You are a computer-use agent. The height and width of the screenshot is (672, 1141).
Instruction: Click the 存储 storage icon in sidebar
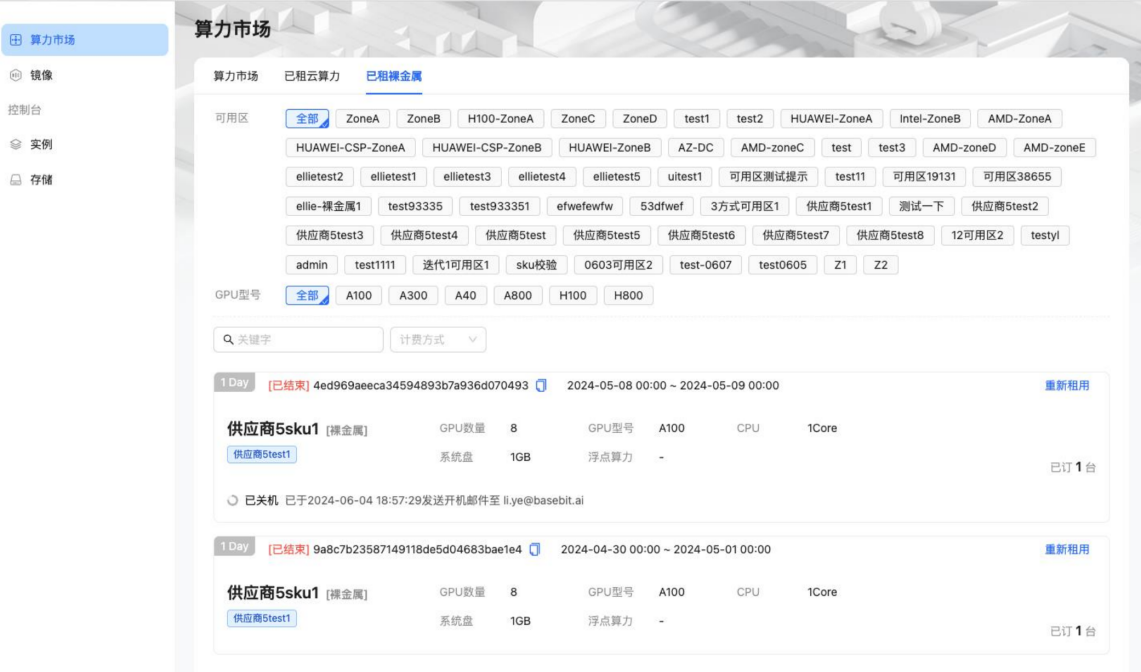15,180
